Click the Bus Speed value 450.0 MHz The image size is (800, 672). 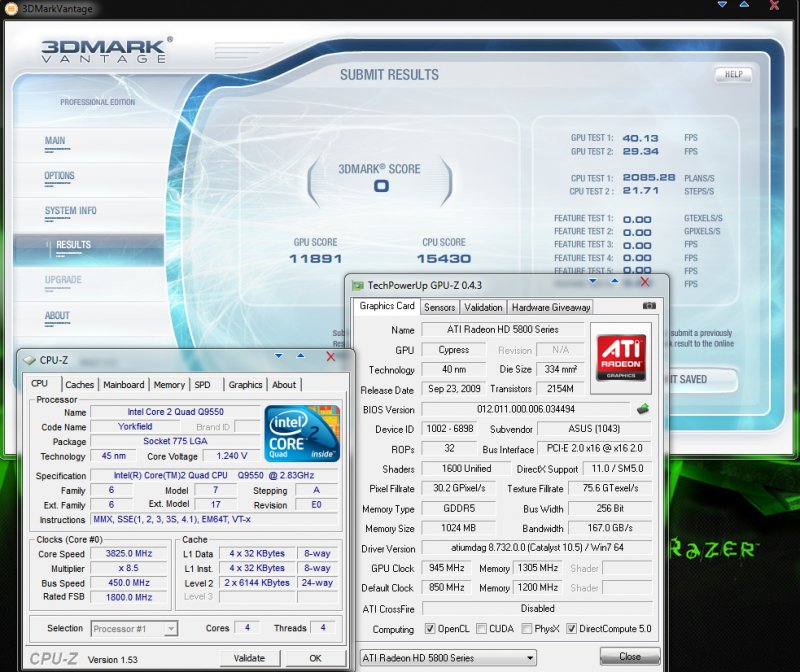pyautogui.click(x=129, y=583)
